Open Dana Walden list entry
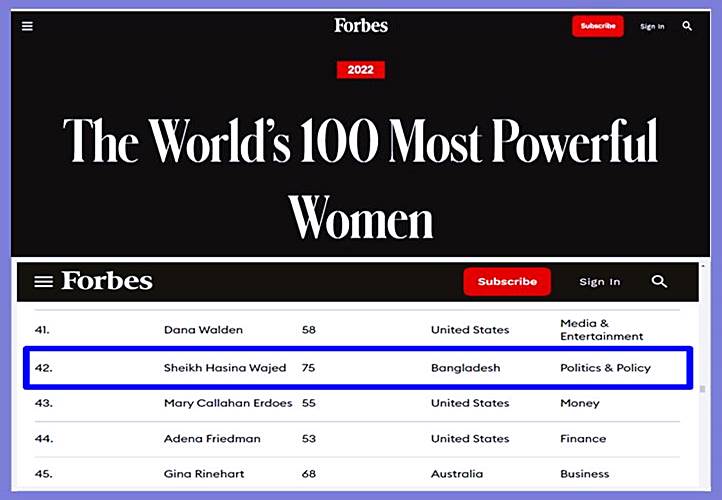 203,330
